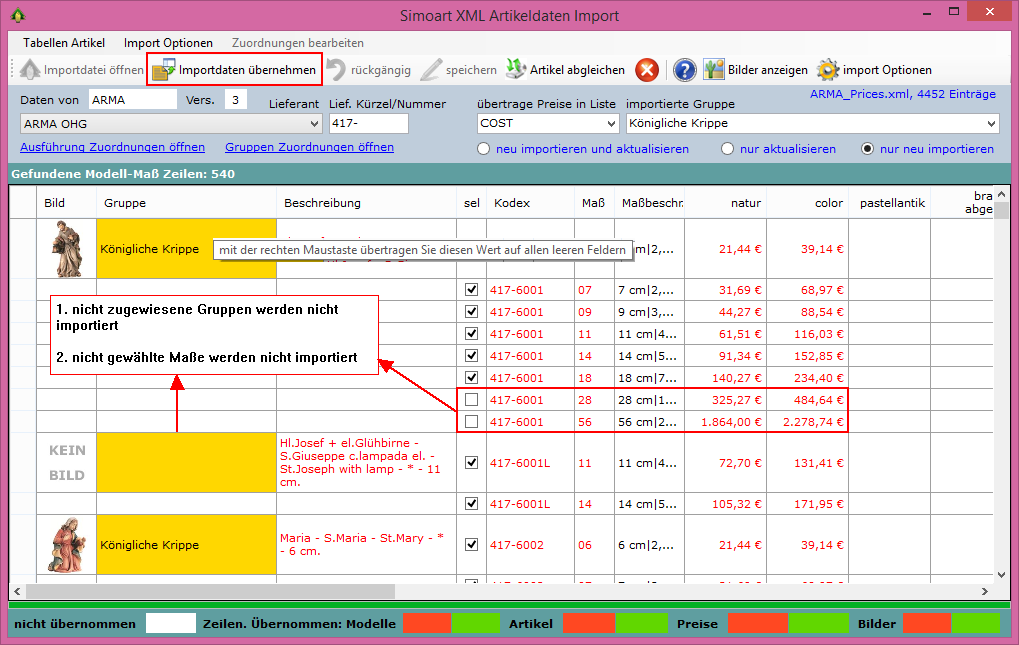
Task: Click the Importdatei öffnen toolbar icon
Action: pyautogui.click(x=29, y=70)
